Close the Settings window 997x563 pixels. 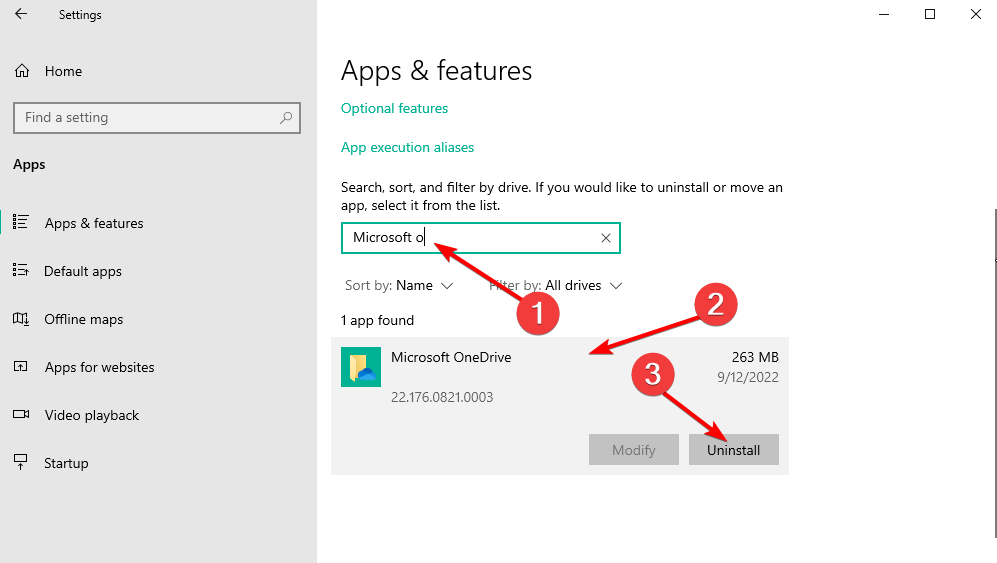(975, 14)
